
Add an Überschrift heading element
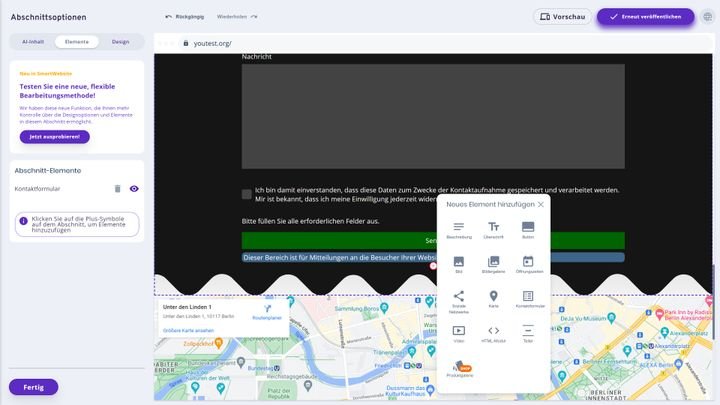coord(493,230)
